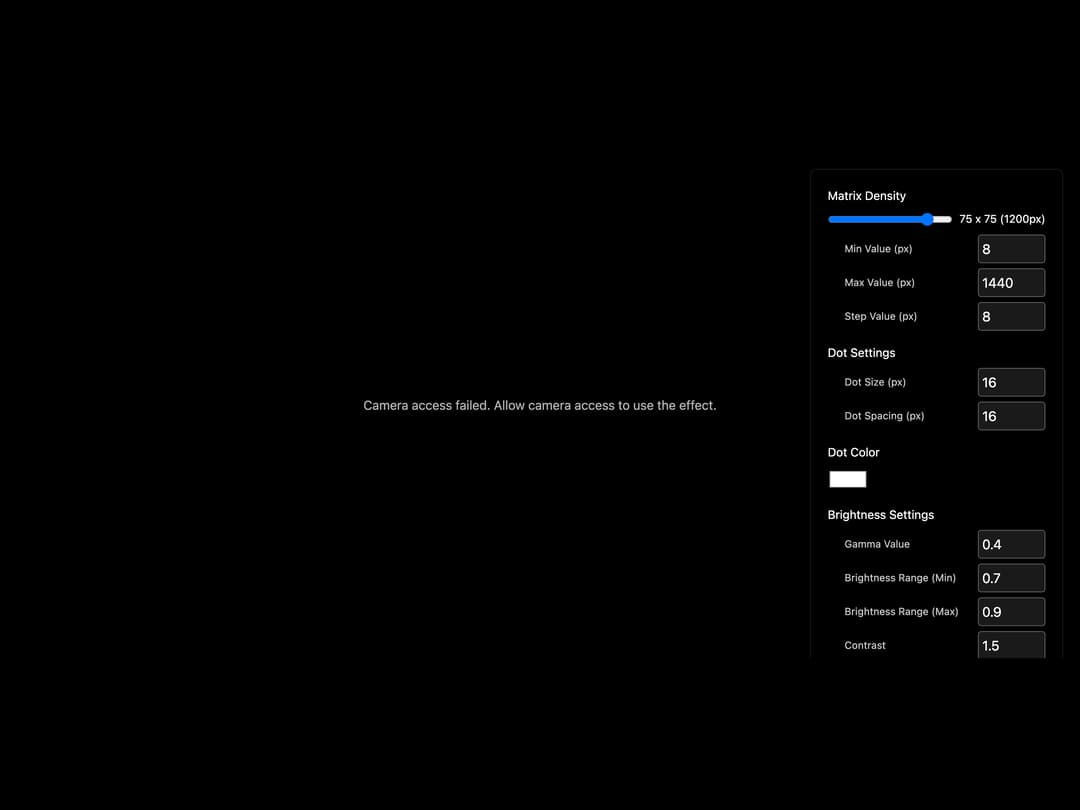Click the "Dot Spacing (px)" label
Screen dimensions: 1080x810
(884, 416)
